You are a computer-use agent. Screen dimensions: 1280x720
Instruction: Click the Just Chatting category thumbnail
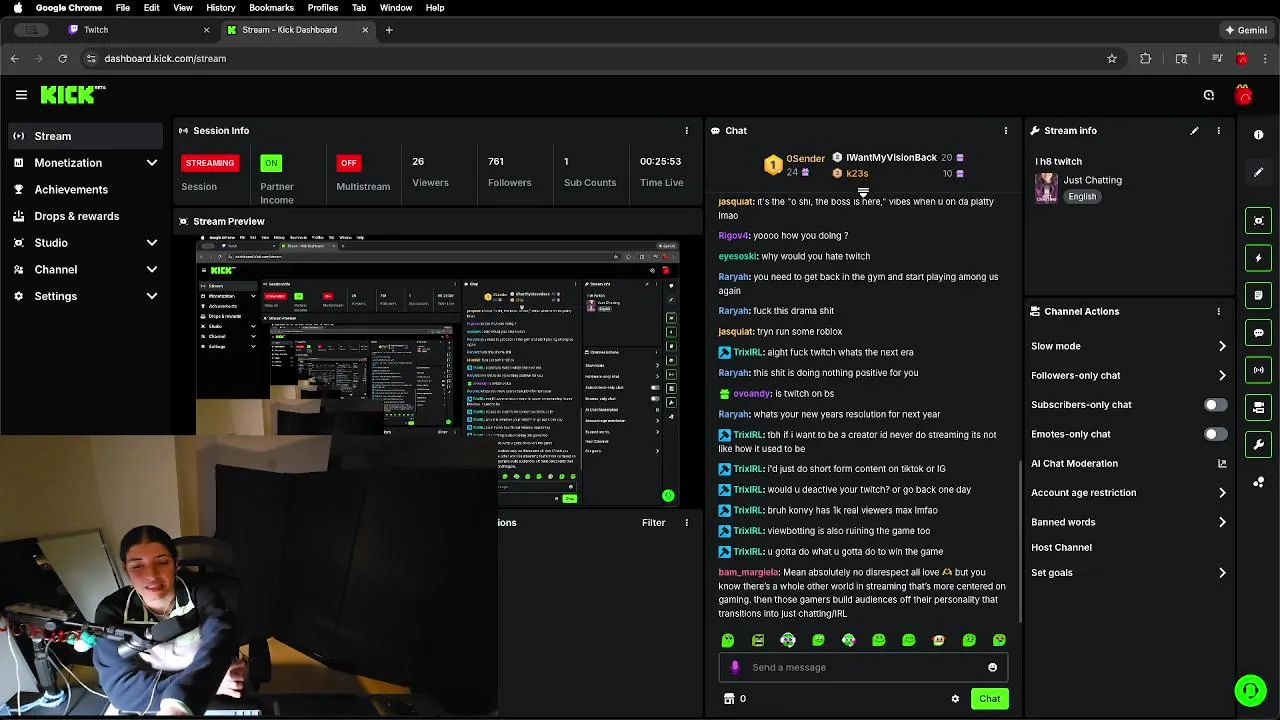1046,188
